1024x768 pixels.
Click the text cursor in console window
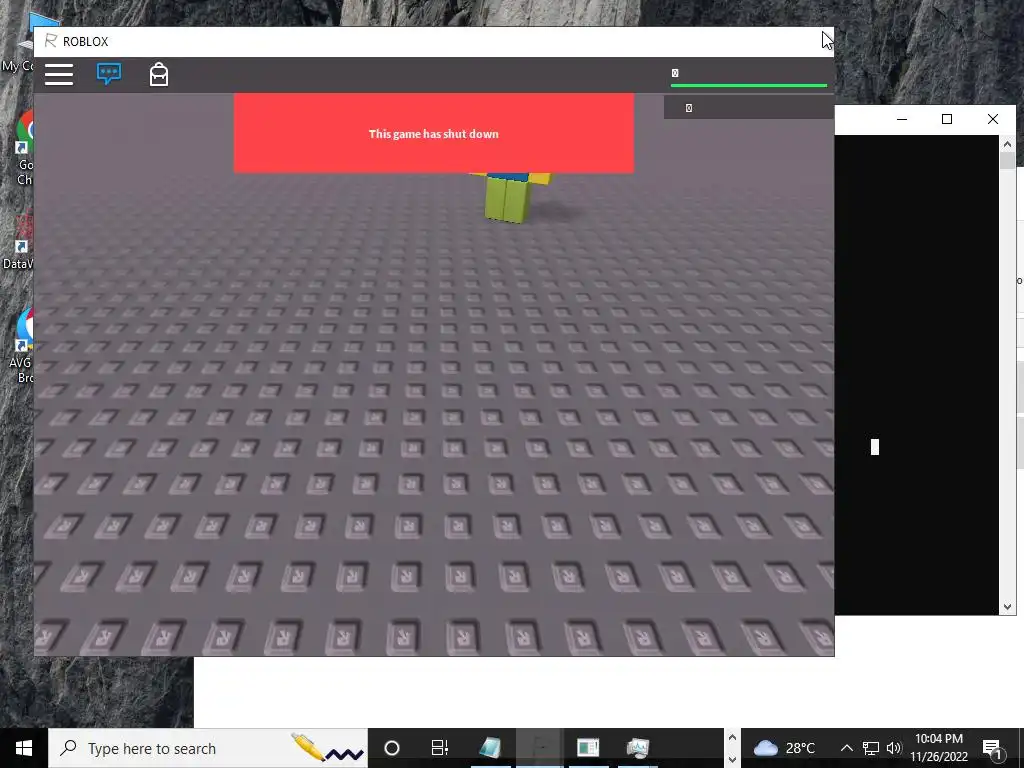pyautogui.click(x=875, y=447)
